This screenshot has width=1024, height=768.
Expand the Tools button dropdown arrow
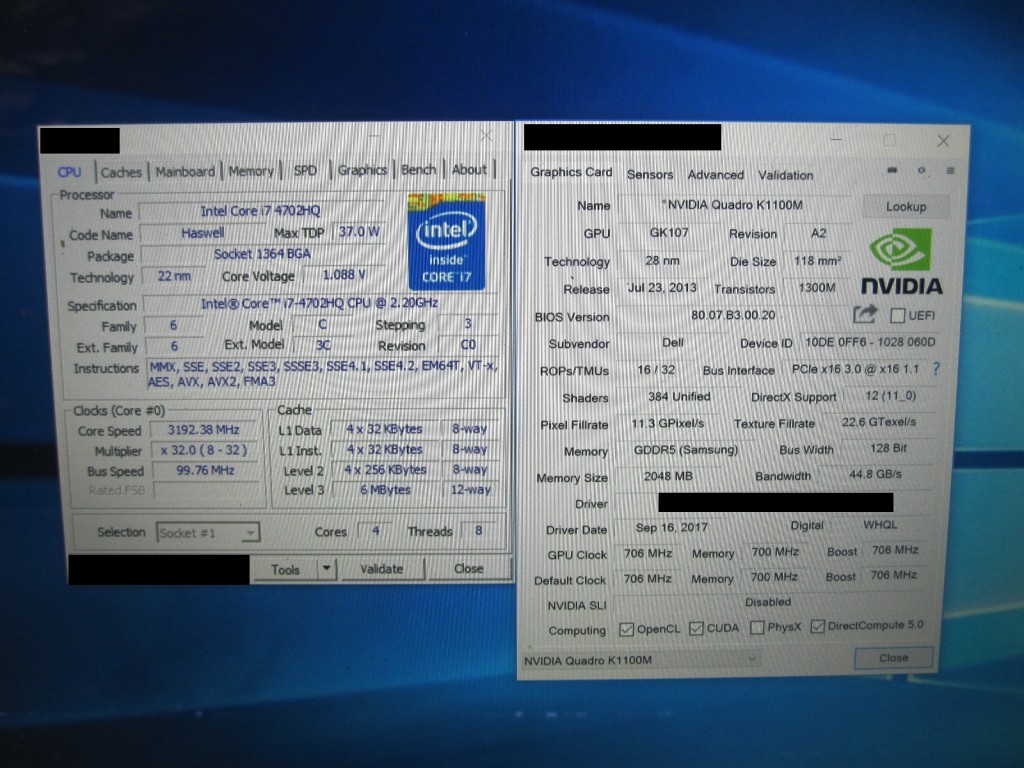[x=327, y=568]
